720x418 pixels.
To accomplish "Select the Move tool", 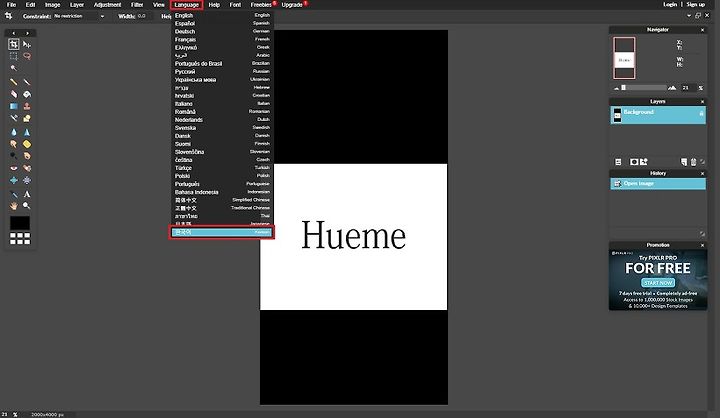I will tap(27, 44).
